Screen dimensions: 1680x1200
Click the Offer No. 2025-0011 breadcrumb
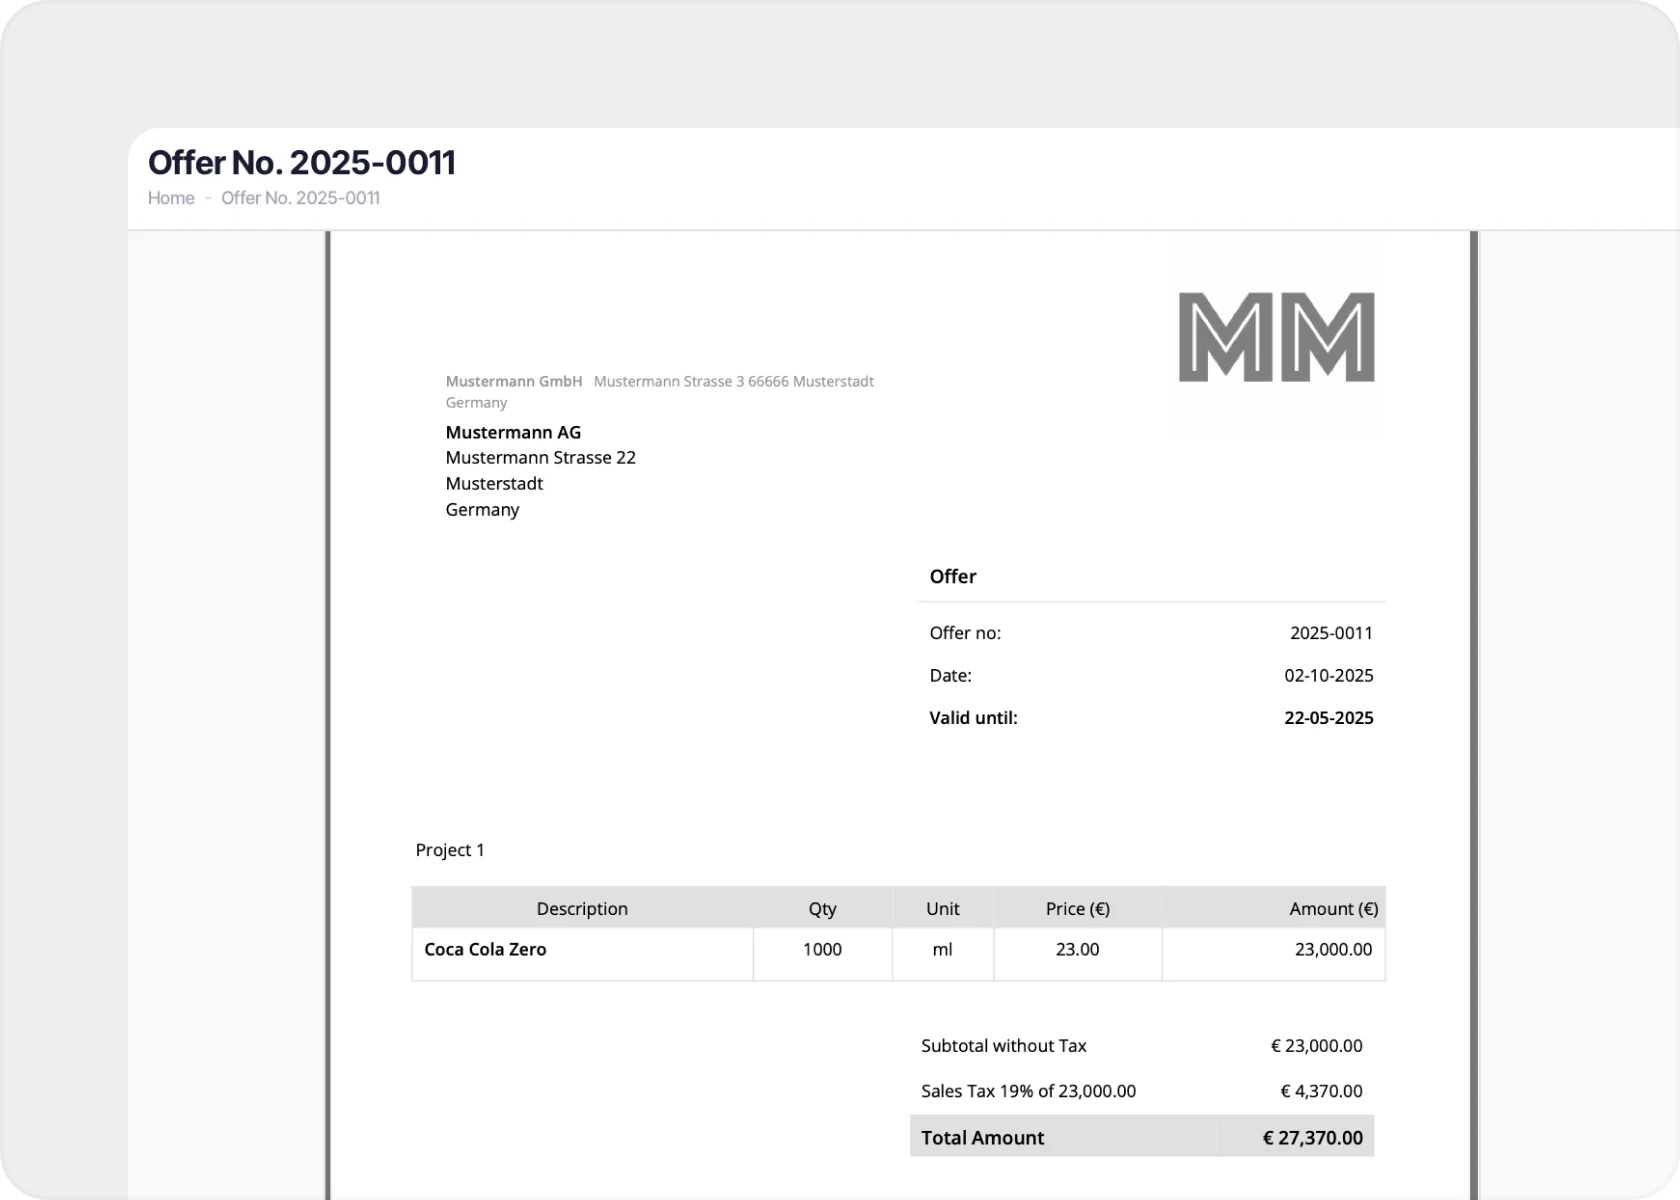(300, 198)
